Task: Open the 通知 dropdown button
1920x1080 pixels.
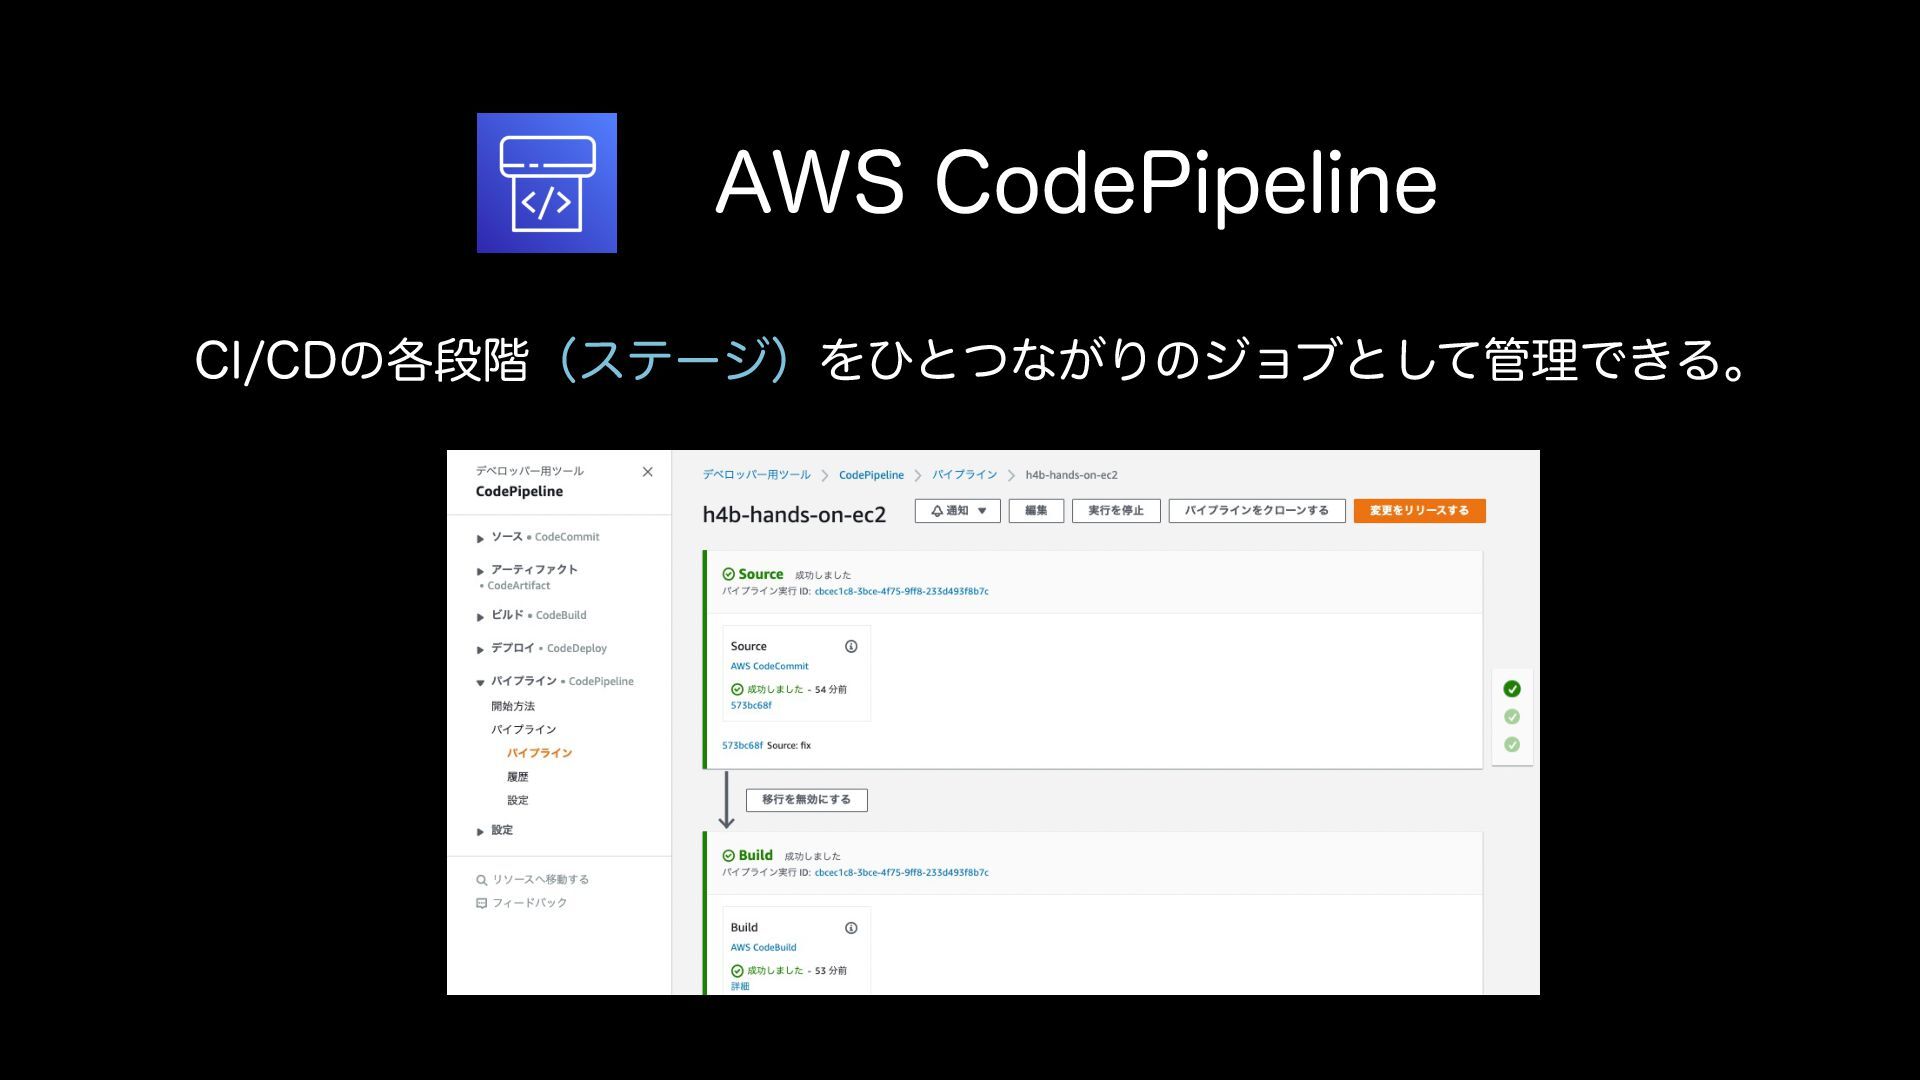Action: point(957,511)
